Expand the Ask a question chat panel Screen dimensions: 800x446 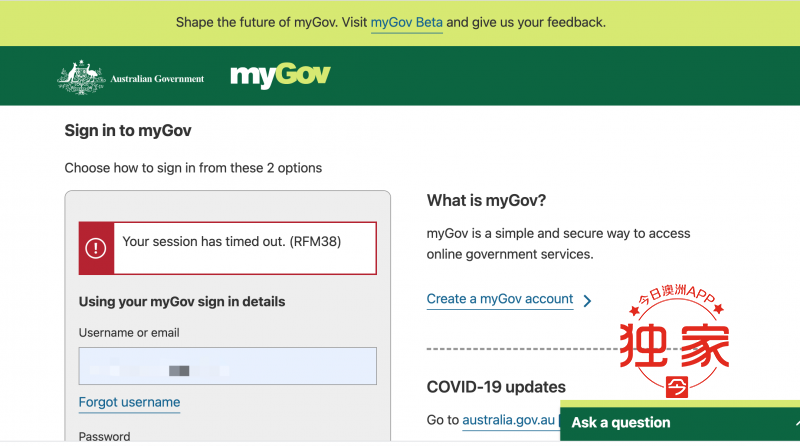[x=680, y=422]
